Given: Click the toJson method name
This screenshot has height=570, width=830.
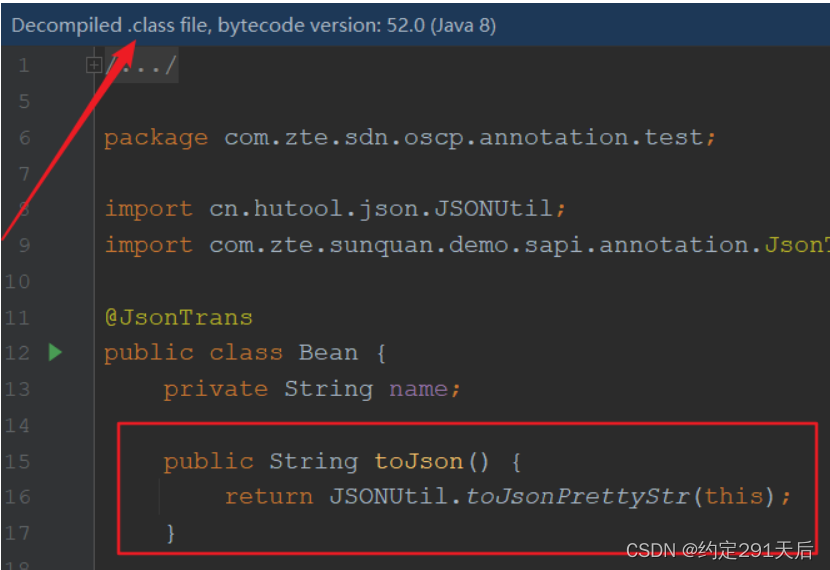Looking at the screenshot, I should coord(419,462).
